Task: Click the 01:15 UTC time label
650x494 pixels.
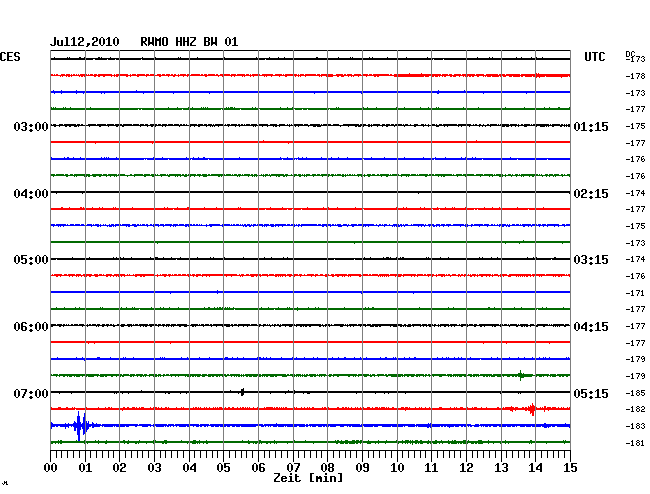Action: click(591, 127)
